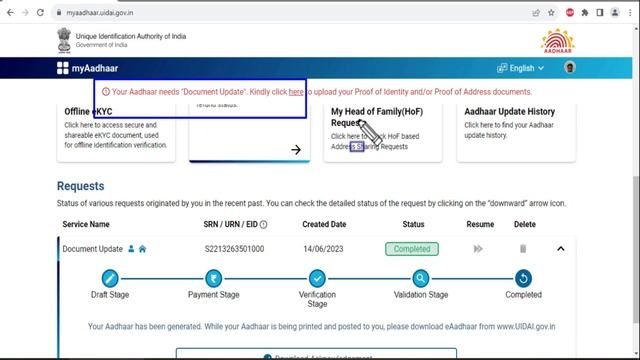
Task: Click the Government of India emblem
Action: (x=64, y=40)
